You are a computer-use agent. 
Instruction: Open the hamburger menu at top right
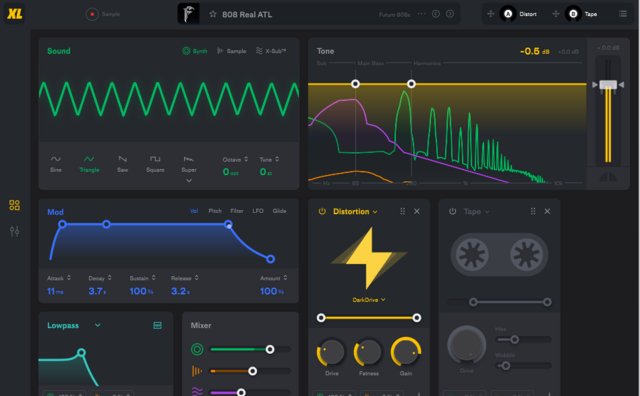[622, 14]
